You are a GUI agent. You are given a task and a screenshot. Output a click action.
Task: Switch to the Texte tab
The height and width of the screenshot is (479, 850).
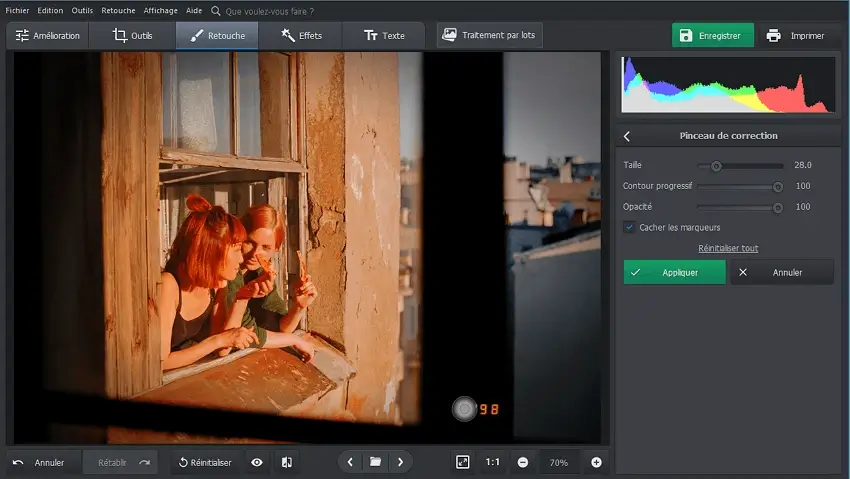click(384, 36)
